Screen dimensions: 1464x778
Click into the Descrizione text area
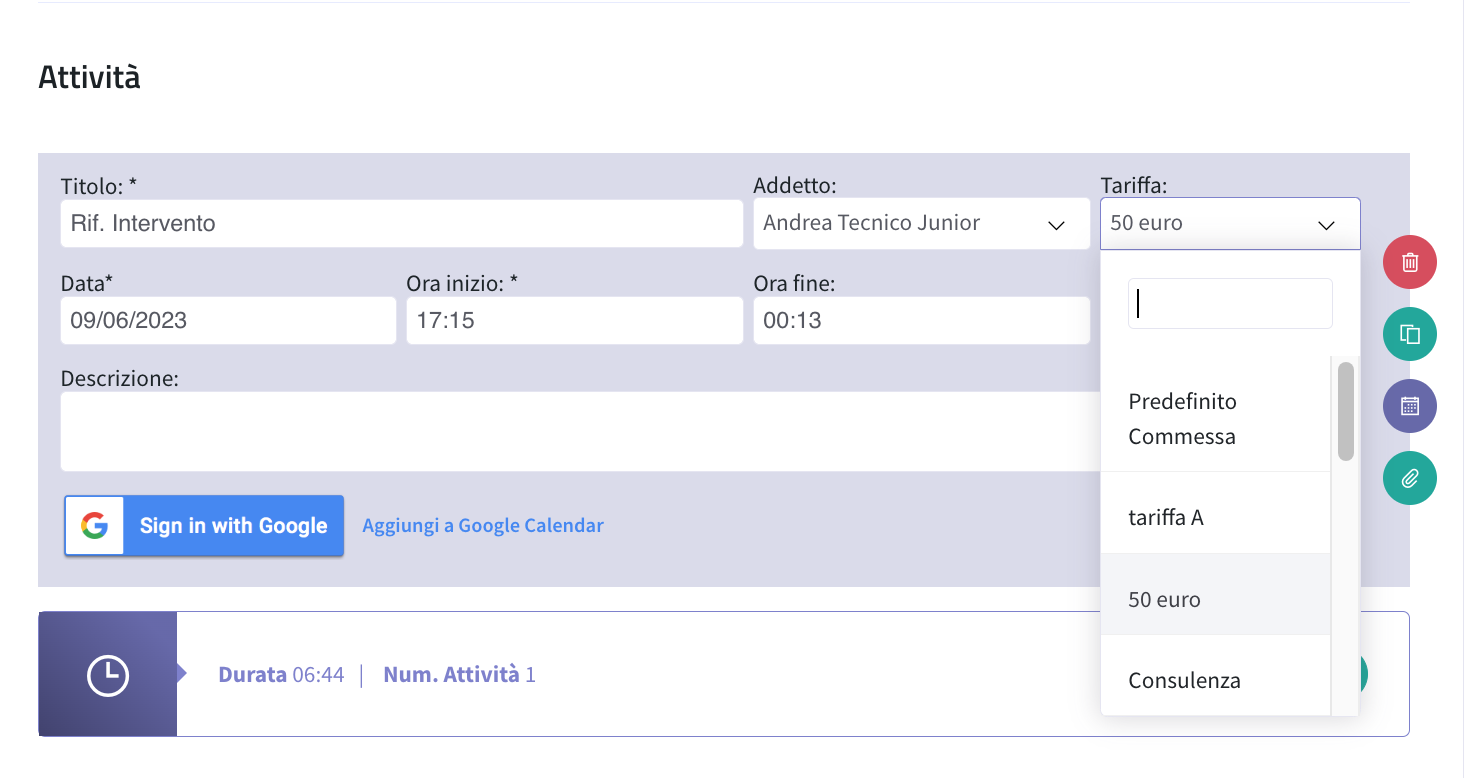click(580, 431)
